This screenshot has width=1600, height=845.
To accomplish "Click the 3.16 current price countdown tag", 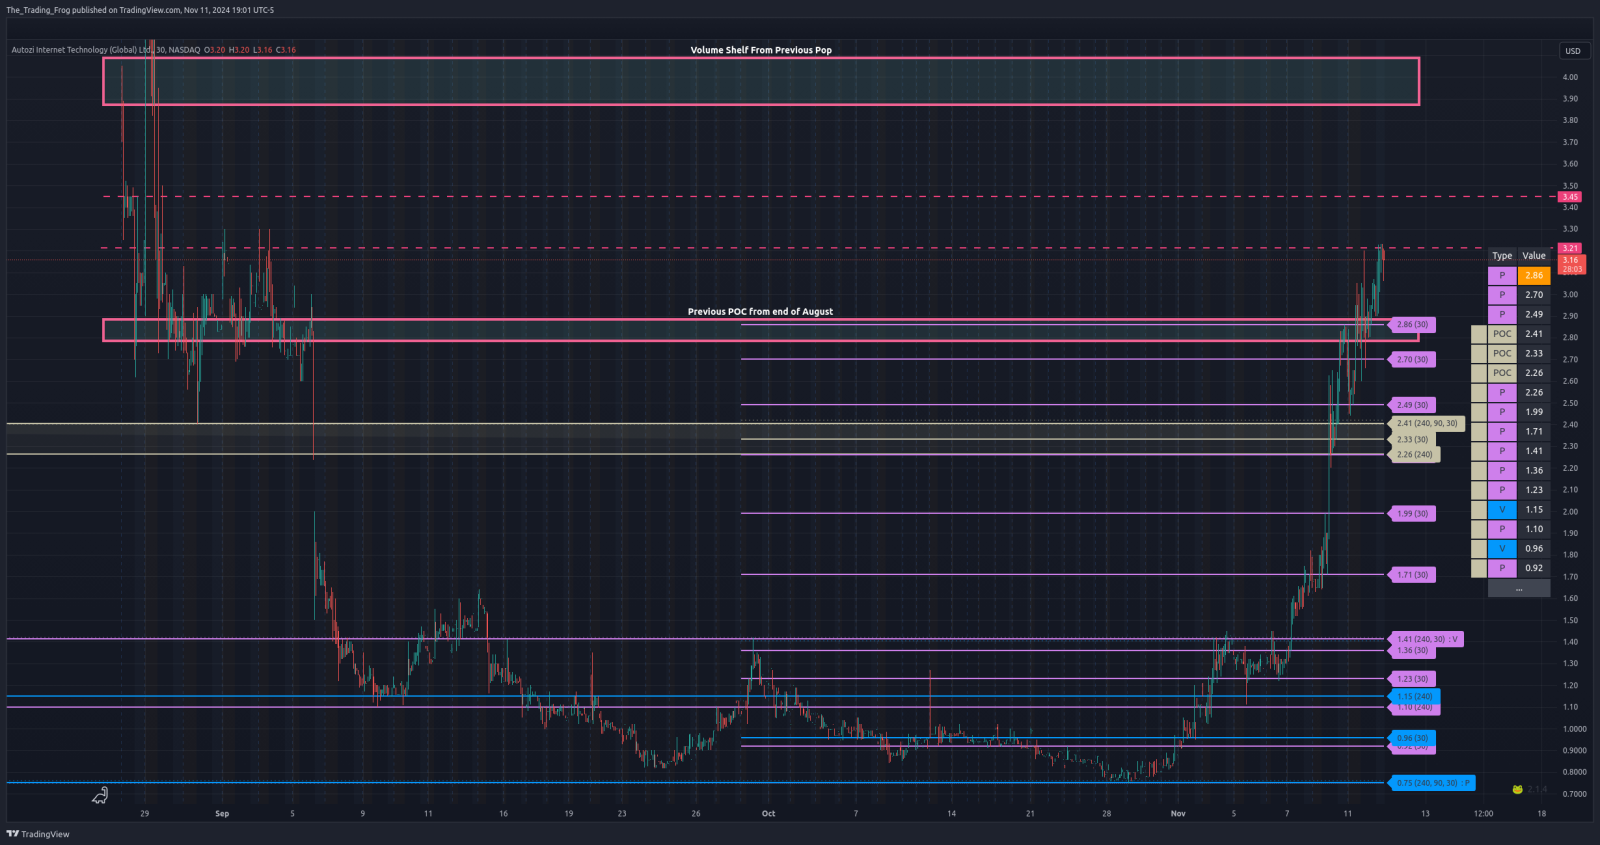I will click(x=1572, y=264).
